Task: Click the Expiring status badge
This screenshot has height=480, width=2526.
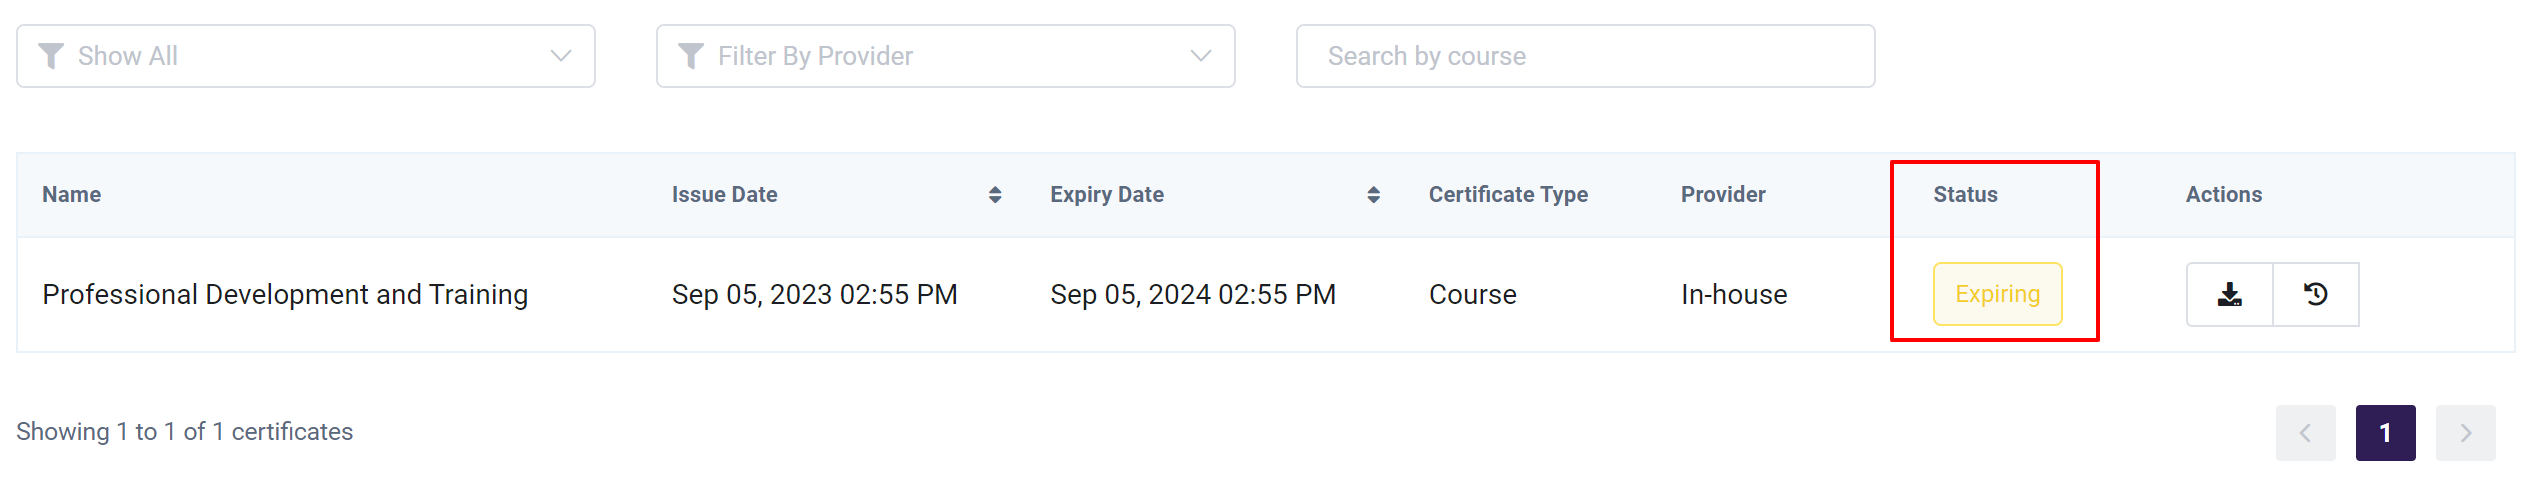Action: click(x=1997, y=294)
